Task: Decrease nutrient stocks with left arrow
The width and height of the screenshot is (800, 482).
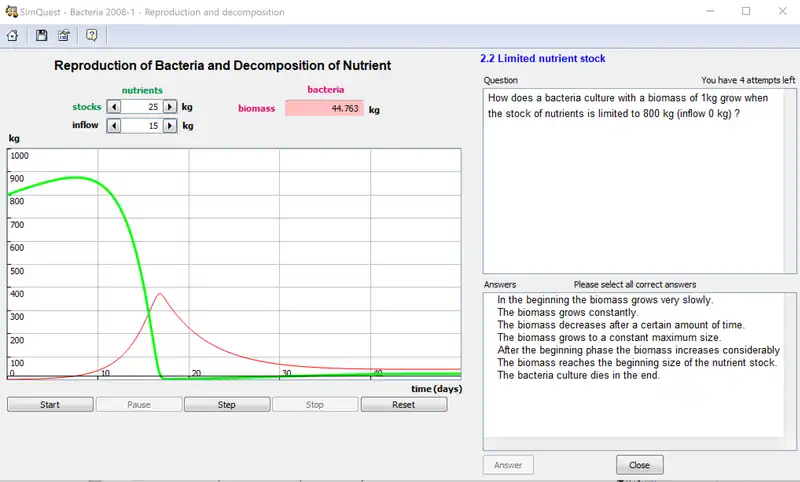Action: click(x=113, y=107)
